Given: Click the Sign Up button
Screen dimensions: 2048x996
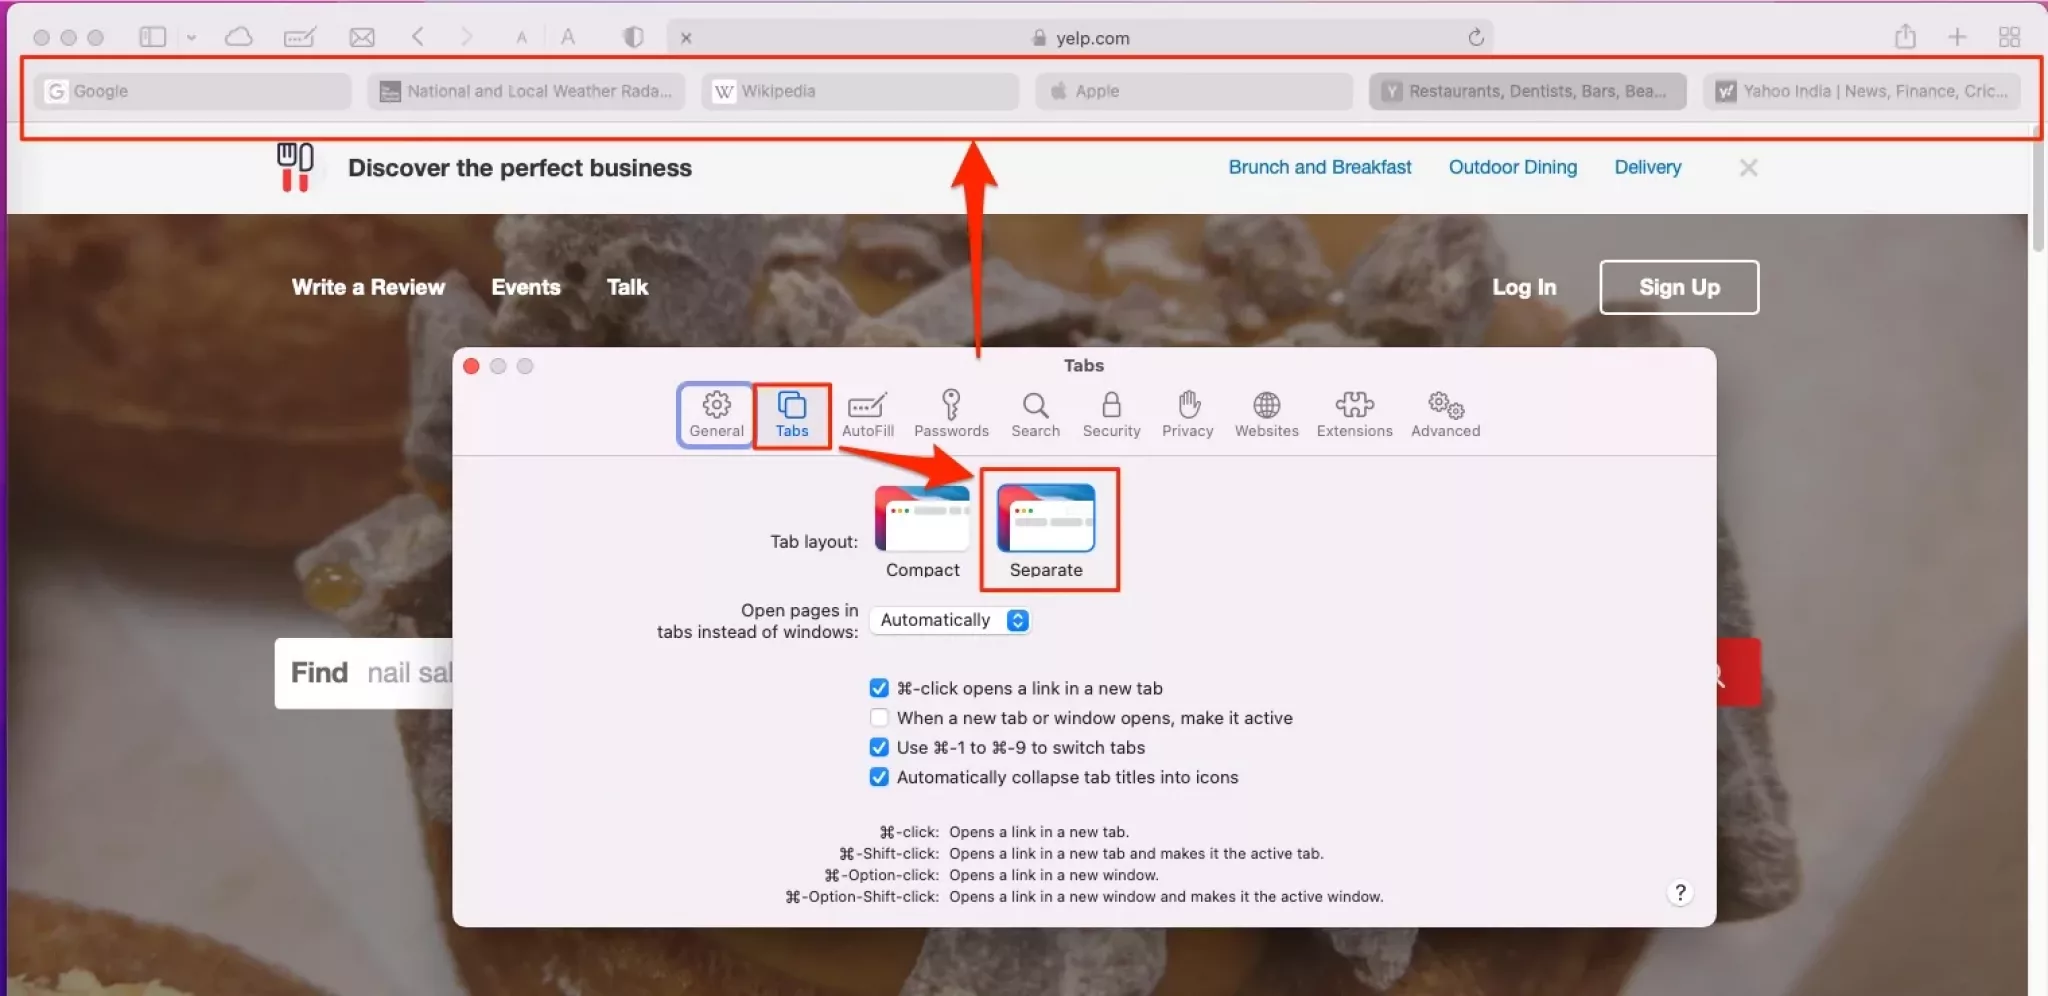Looking at the screenshot, I should [1678, 287].
